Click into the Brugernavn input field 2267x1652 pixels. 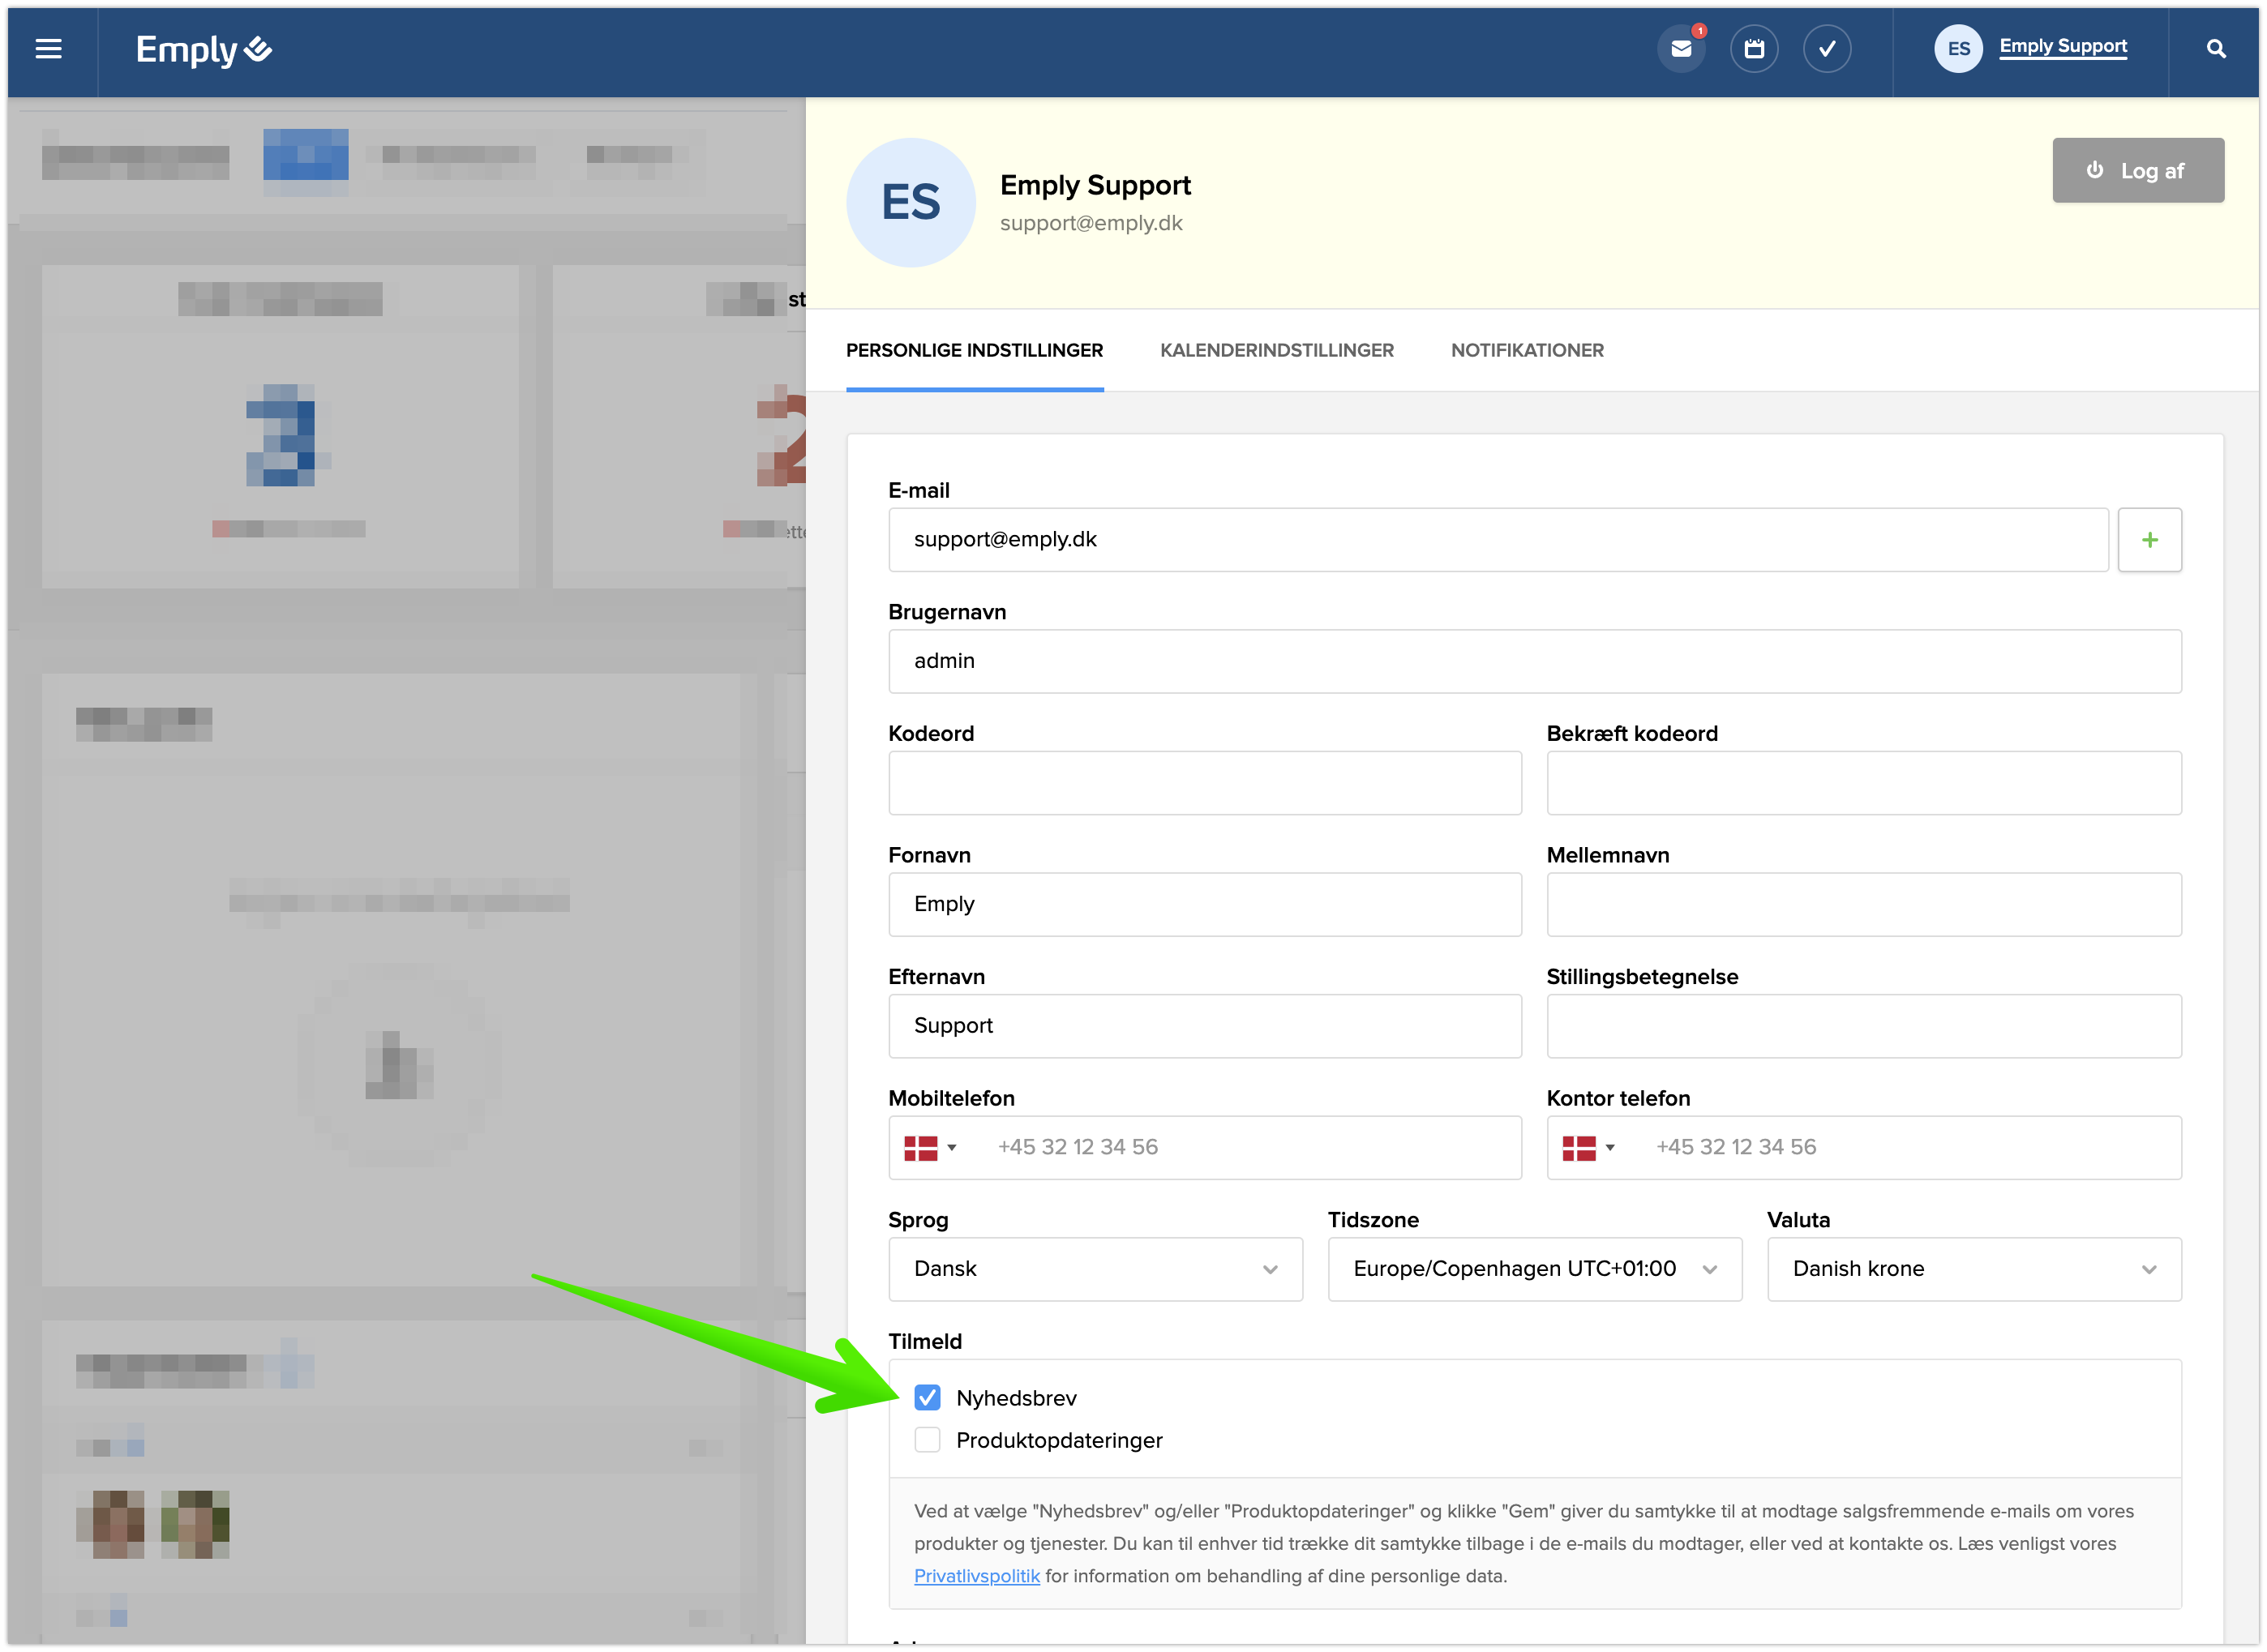(1534, 661)
